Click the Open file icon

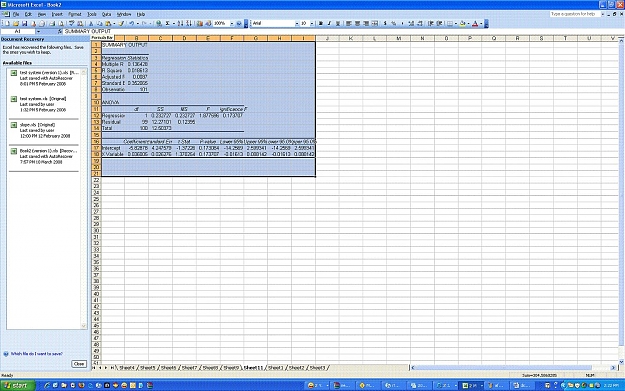point(16,24)
